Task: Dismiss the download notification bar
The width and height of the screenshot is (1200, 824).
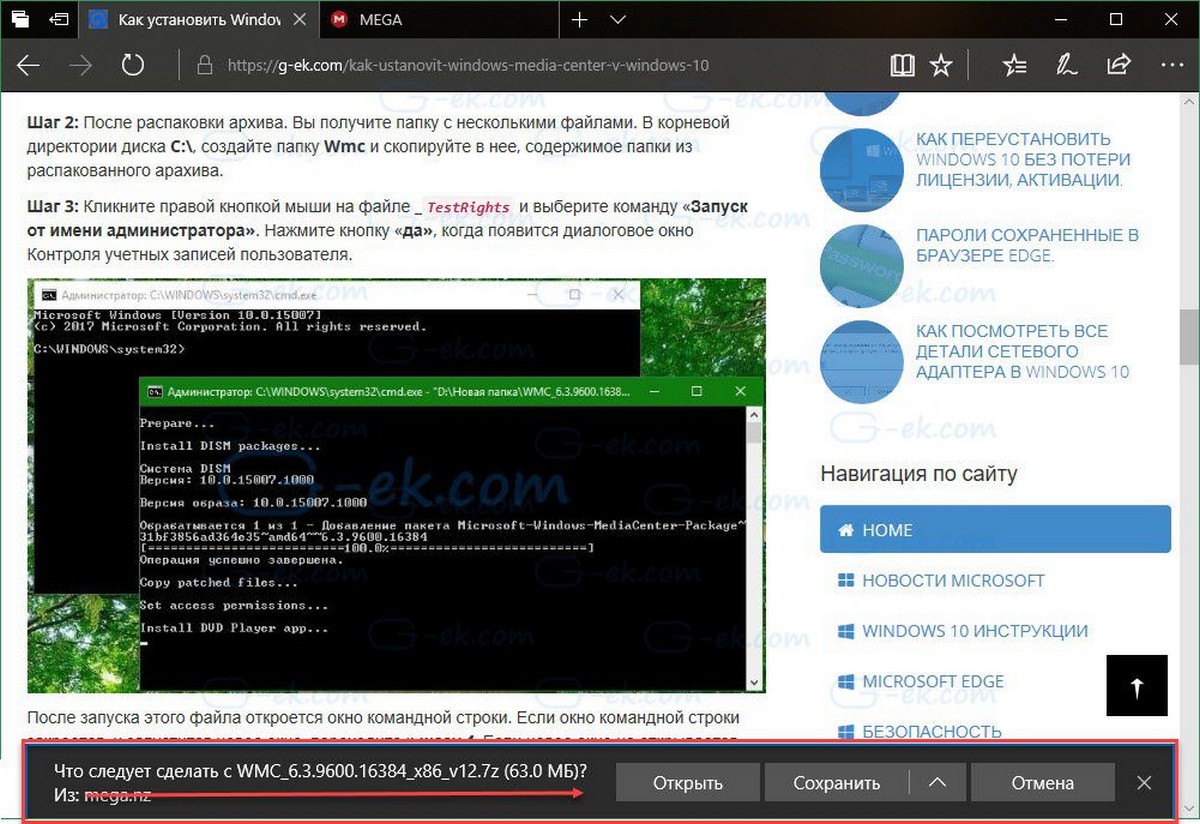Action: (1145, 783)
